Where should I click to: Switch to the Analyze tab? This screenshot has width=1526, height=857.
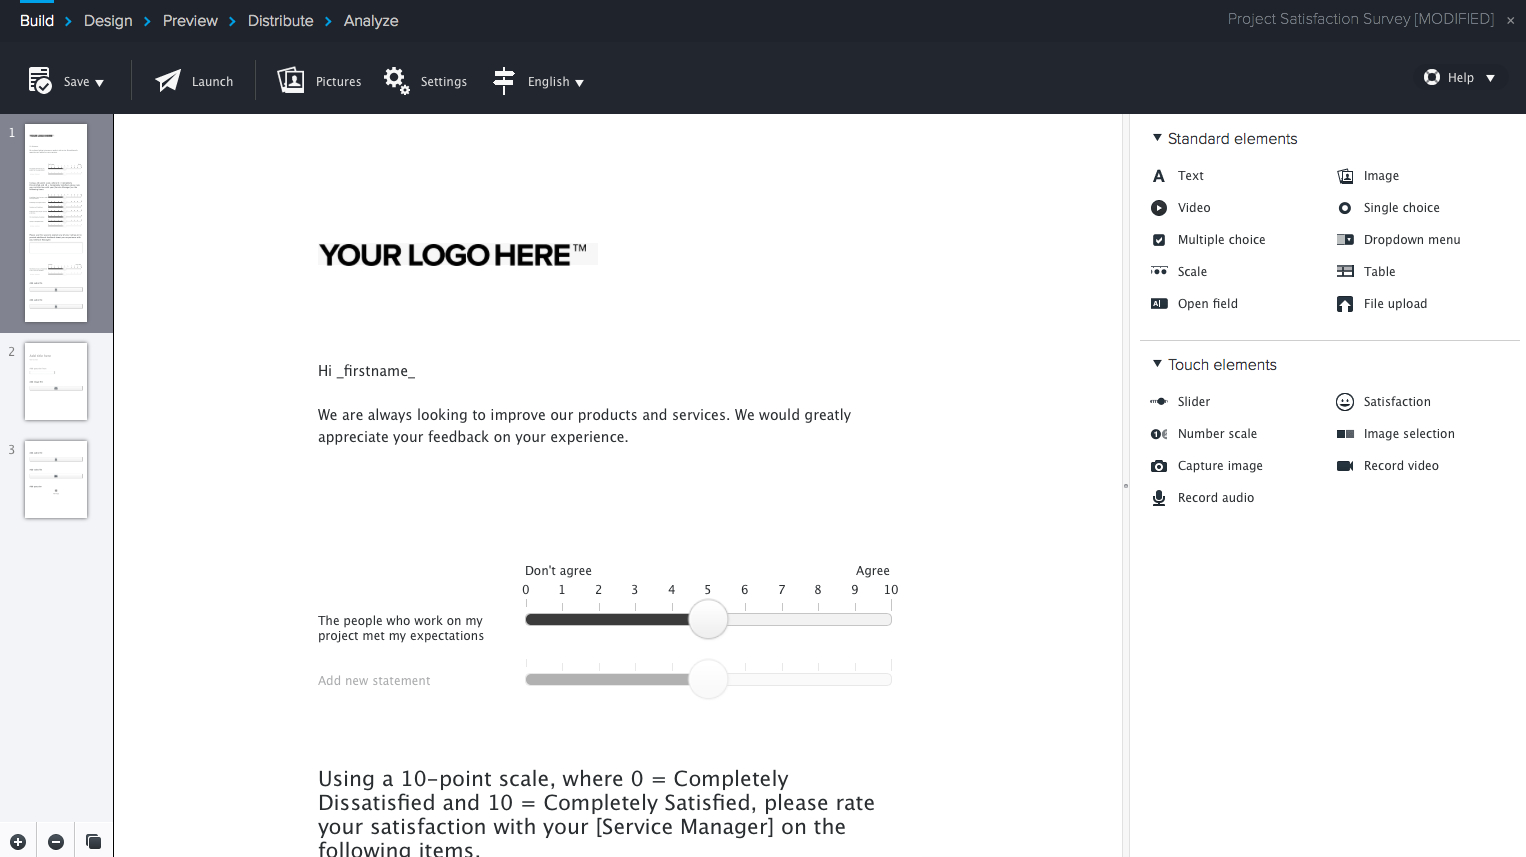(x=371, y=21)
